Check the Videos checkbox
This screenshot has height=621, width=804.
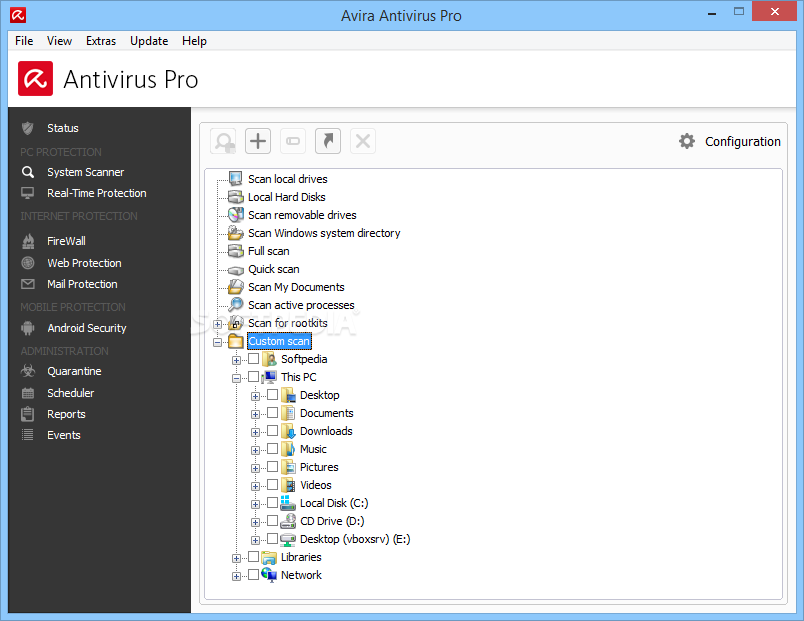pos(273,485)
